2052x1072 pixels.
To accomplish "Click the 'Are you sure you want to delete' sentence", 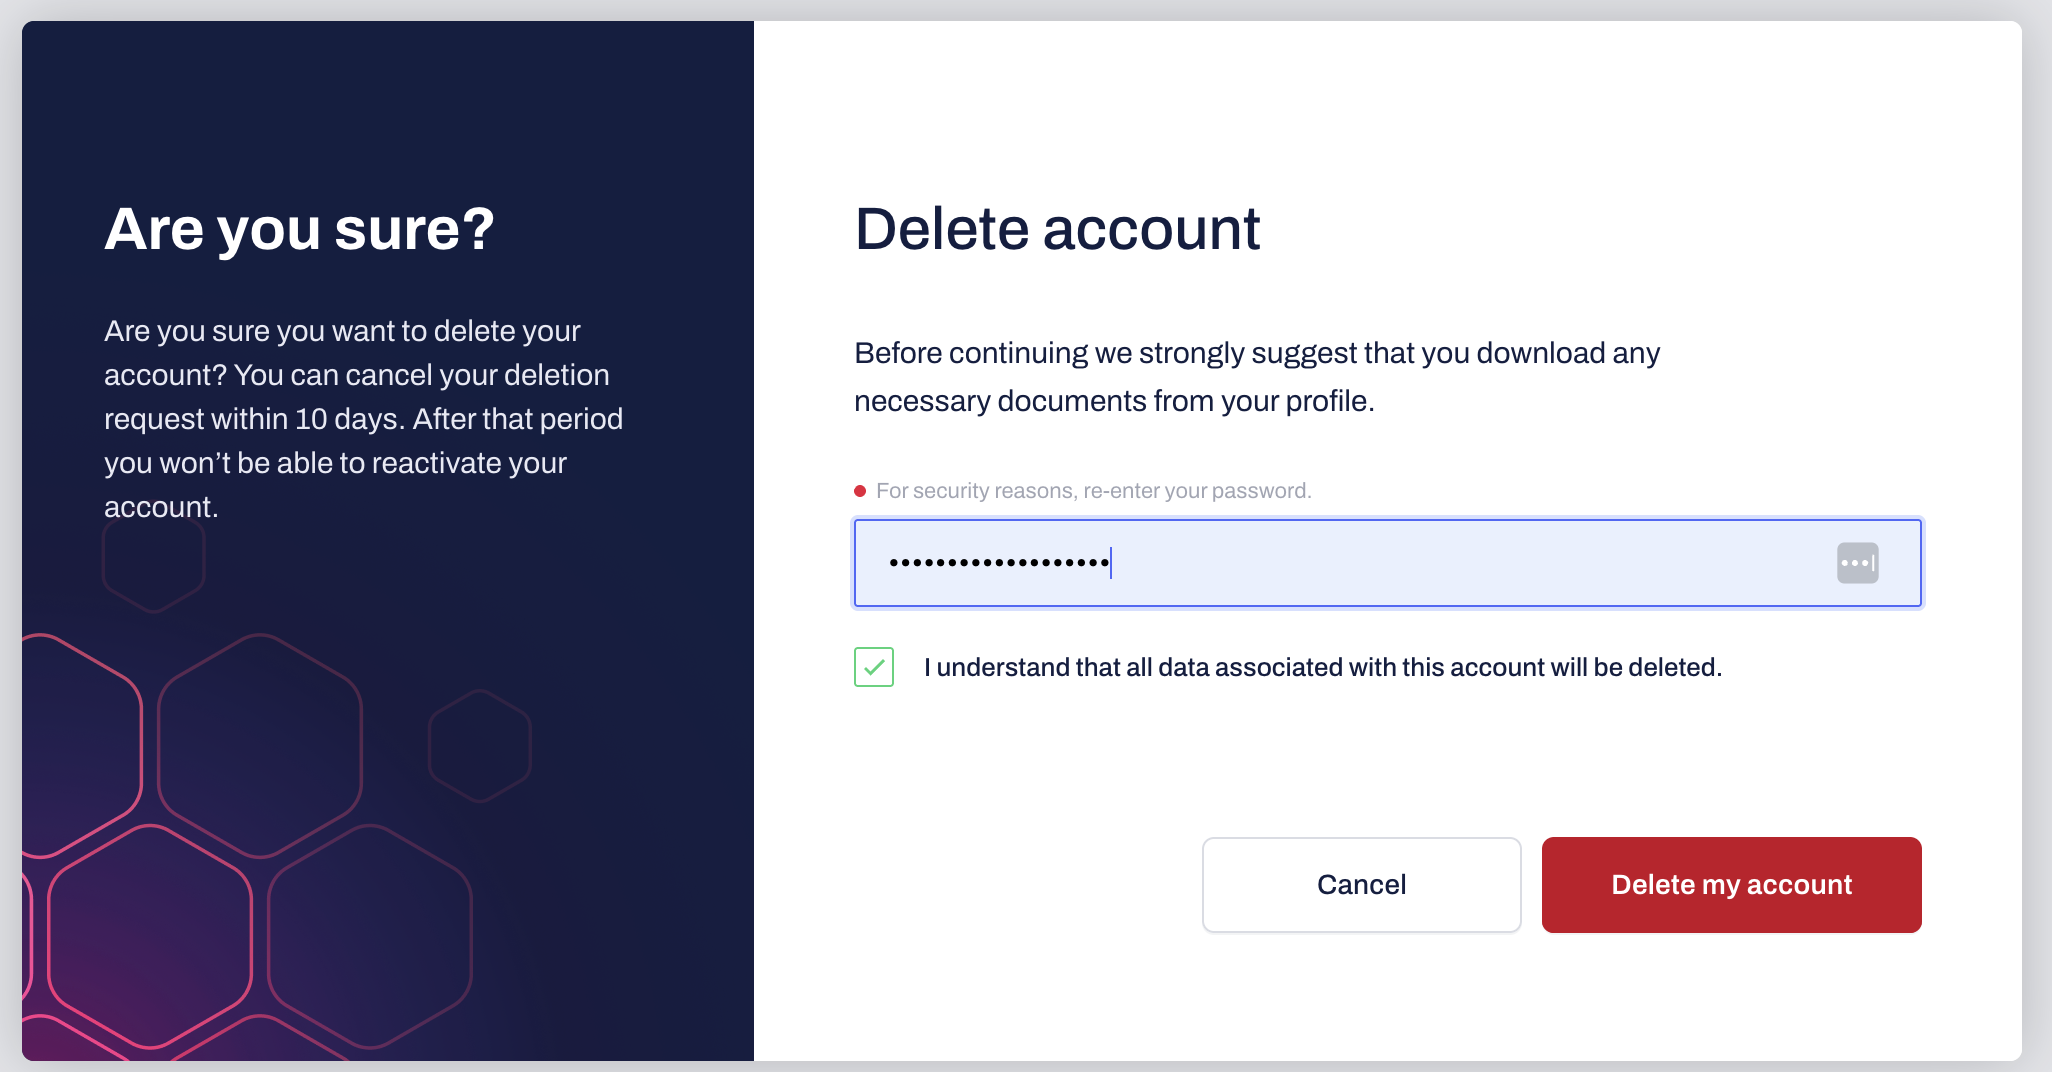I will click(x=342, y=331).
